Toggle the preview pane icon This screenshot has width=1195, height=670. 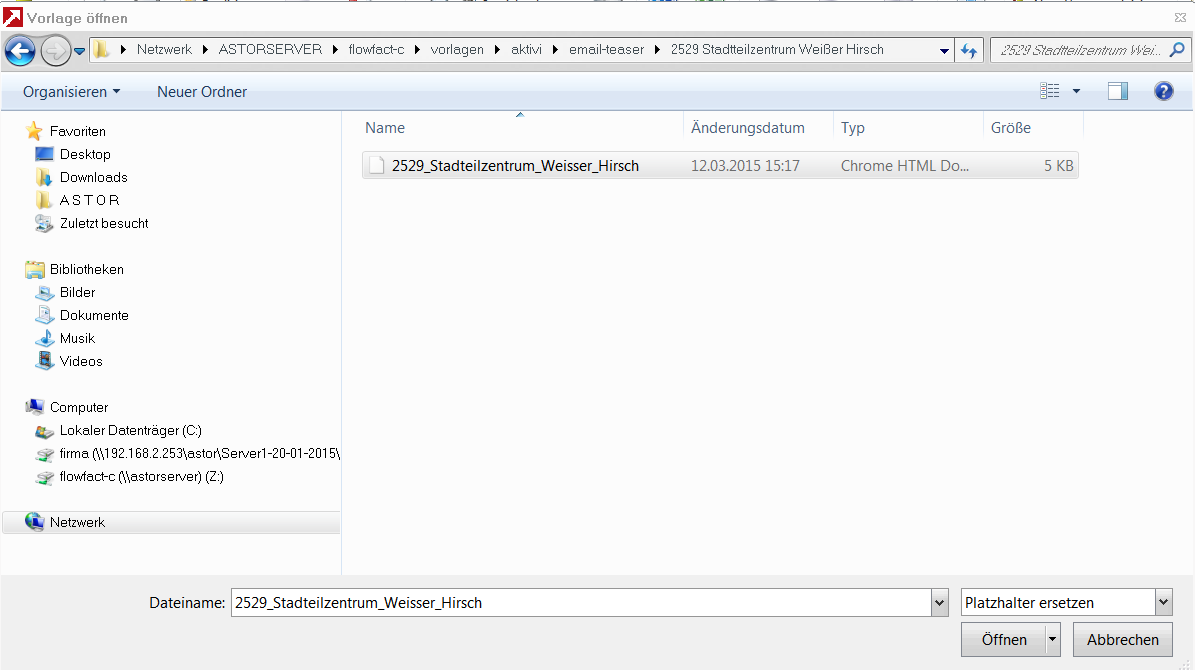(x=1117, y=91)
